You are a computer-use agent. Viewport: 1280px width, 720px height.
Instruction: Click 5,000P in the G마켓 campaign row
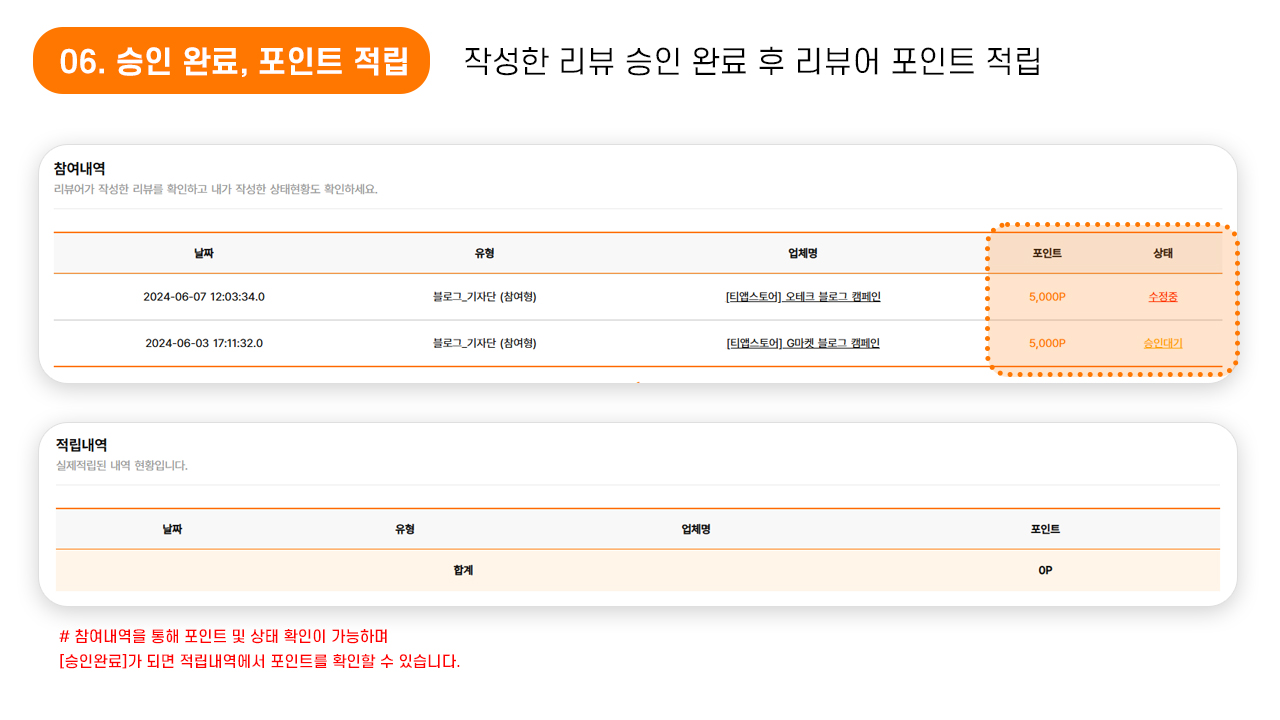click(1047, 343)
